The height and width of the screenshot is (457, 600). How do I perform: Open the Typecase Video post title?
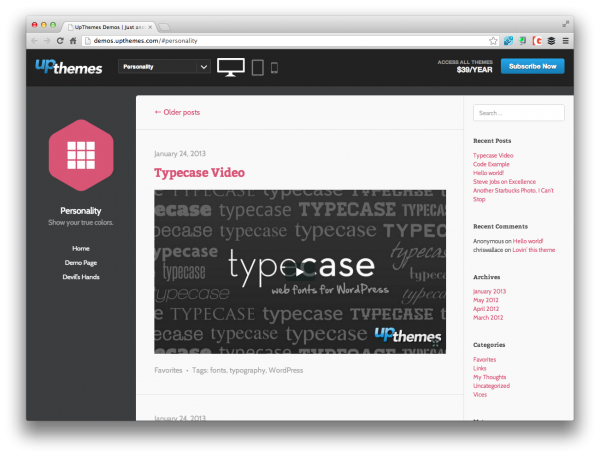tap(199, 173)
